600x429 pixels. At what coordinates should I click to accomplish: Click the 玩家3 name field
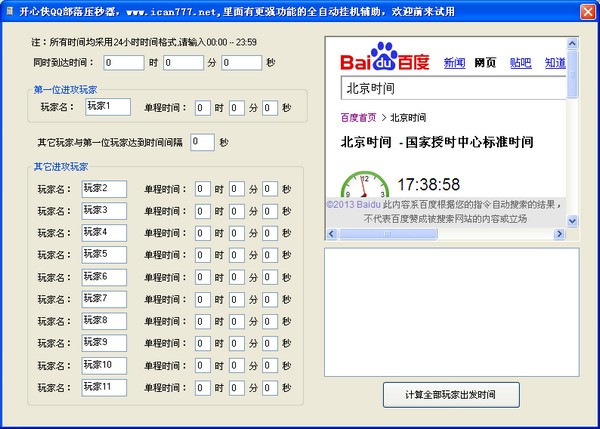(x=104, y=211)
